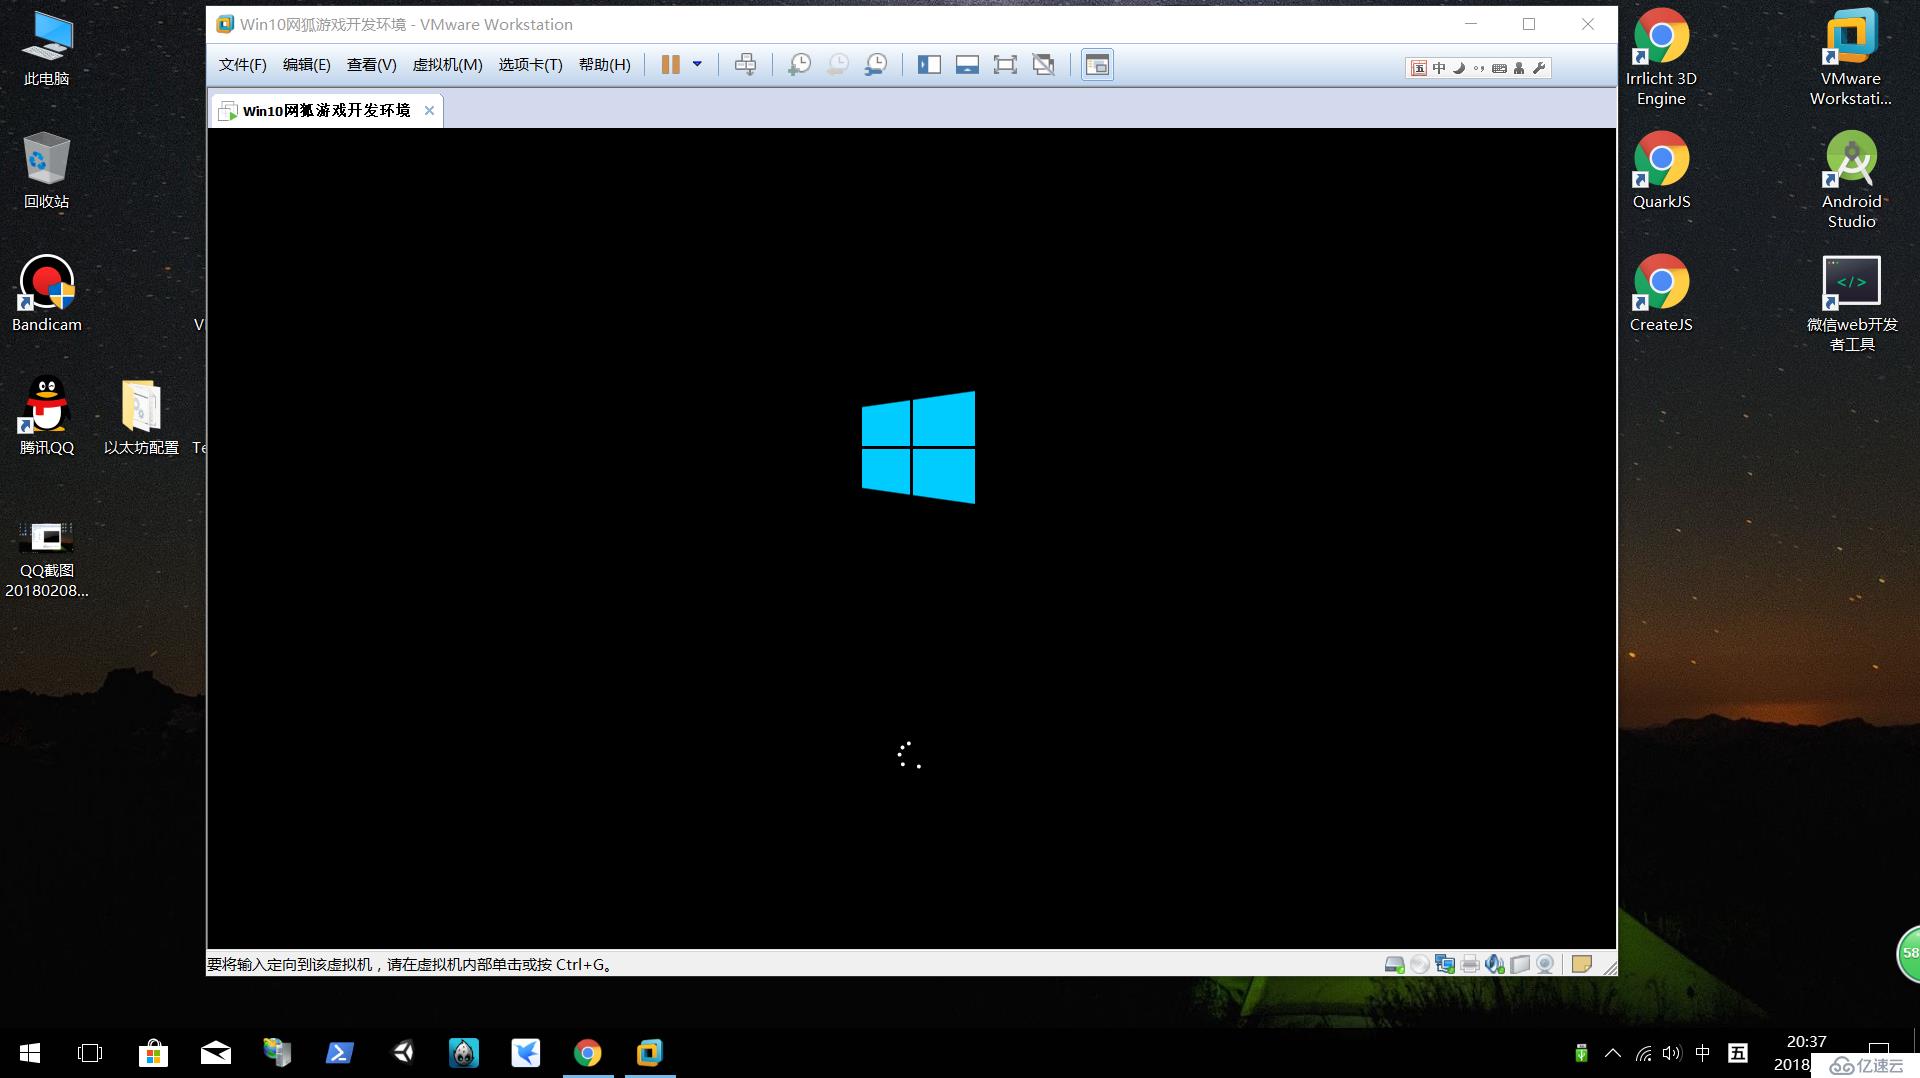Viewport: 1920px width, 1078px height.
Task: Click the hard disk status icon
Action: (1394, 965)
